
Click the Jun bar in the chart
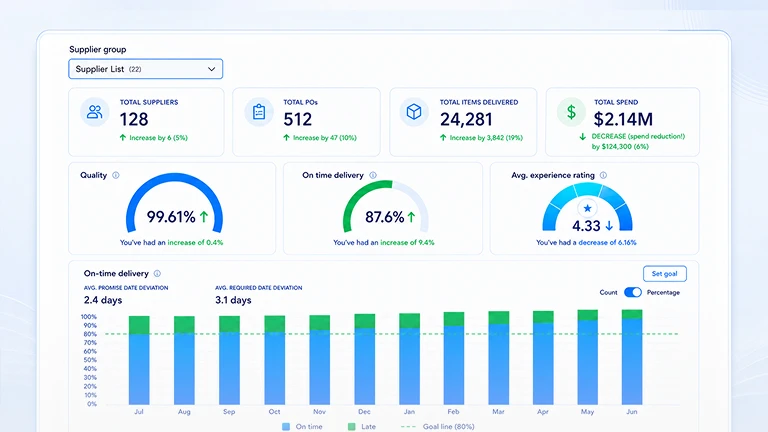pos(632,357)
